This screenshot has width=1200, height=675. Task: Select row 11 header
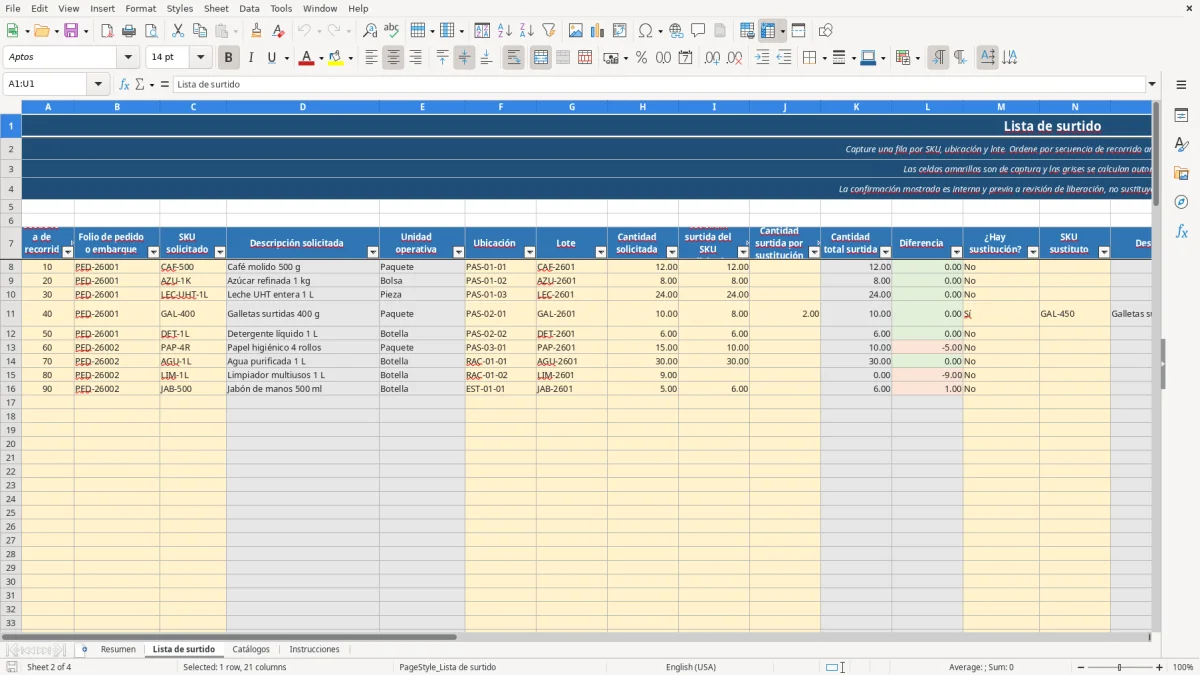10,314
